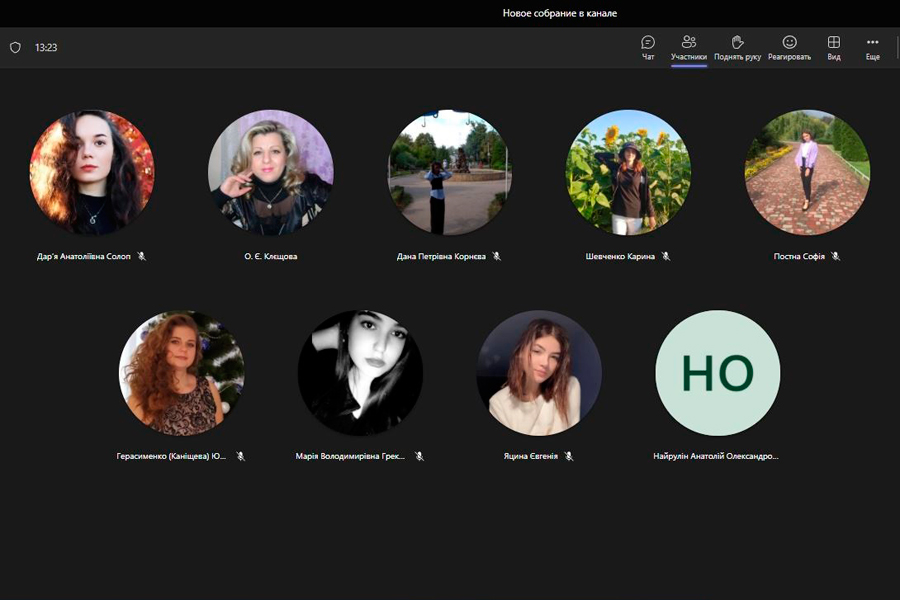Click muted microphone icon beside Постна Софія
900x600 pixels.
click(836, 256)
